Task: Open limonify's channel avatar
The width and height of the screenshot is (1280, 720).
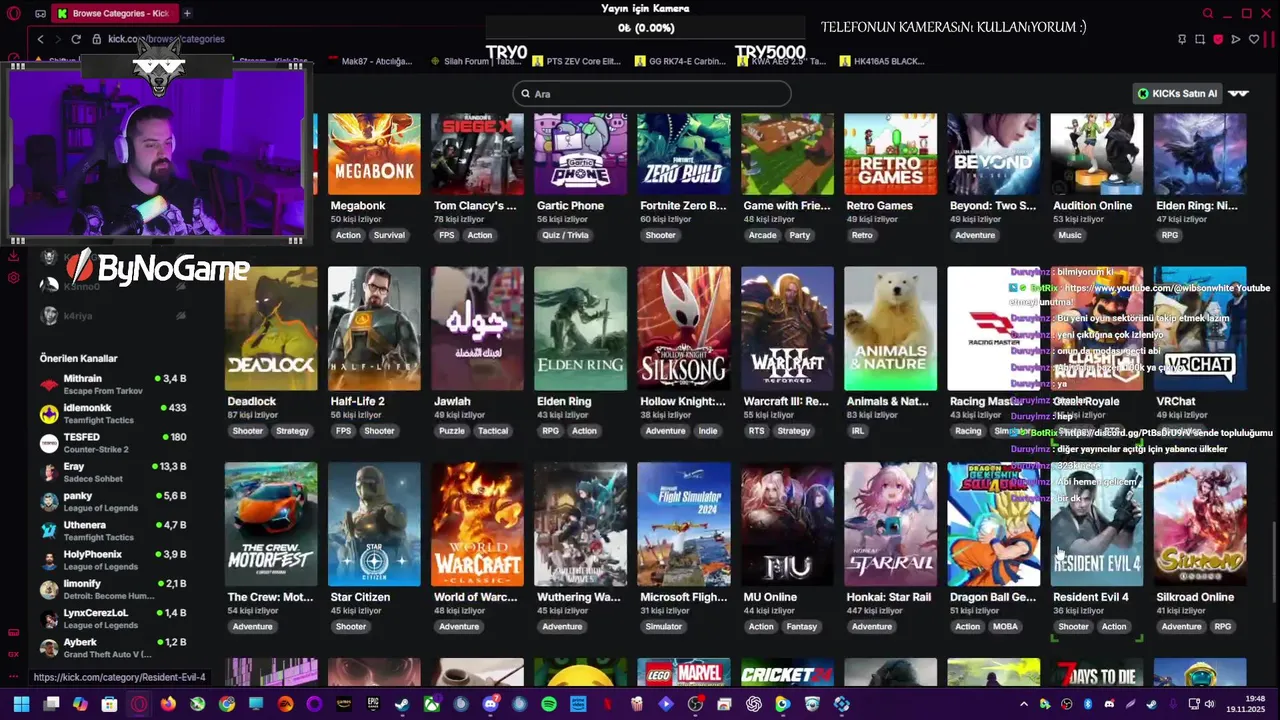Action: (49, 590)
